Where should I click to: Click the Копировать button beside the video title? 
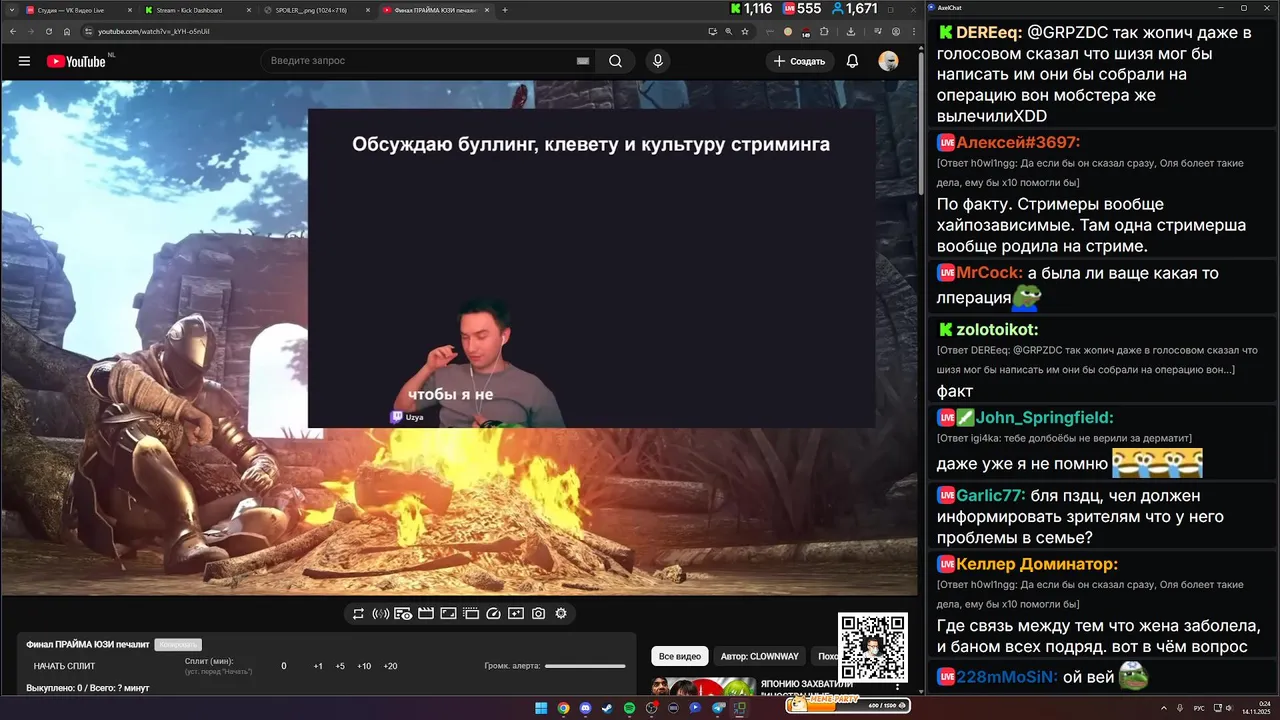click(179, 645)
